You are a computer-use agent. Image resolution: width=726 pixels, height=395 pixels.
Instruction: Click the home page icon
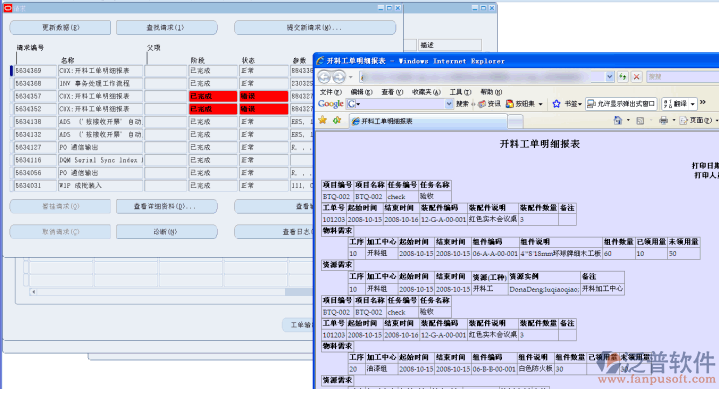tap(618, 120)
